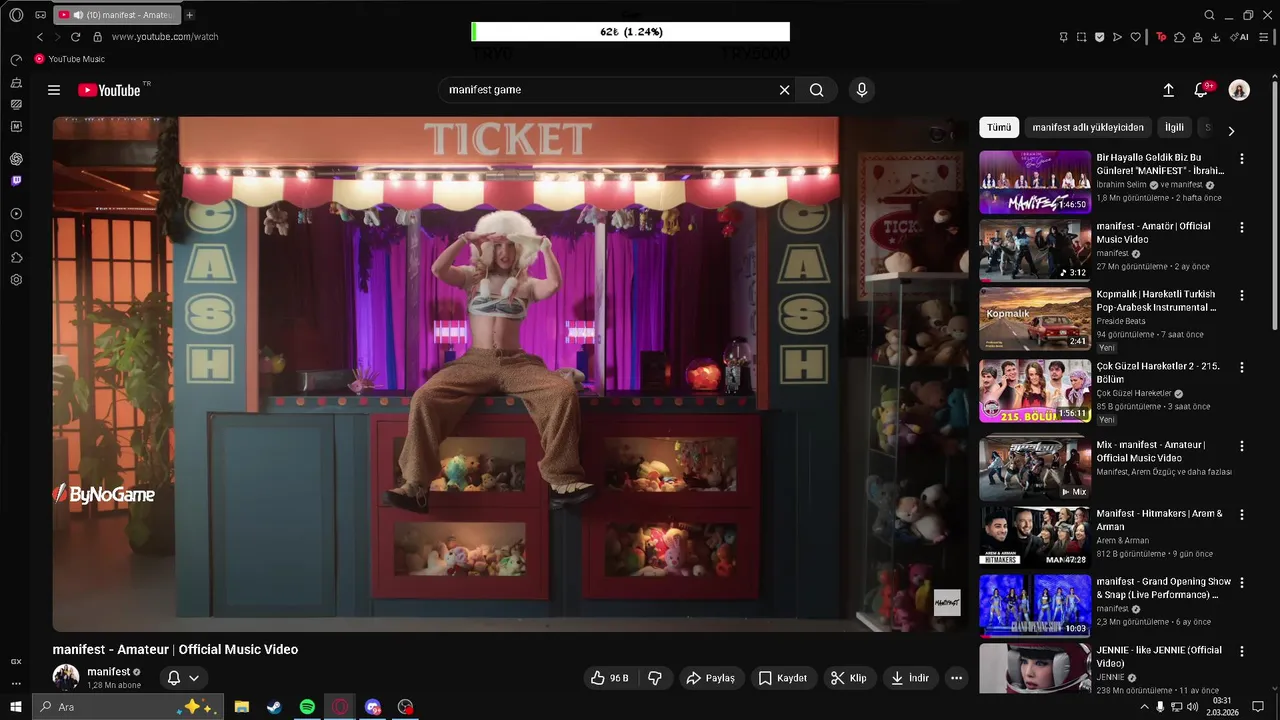1280x720 pixels.
Task: Open options for manifest Amatör video
Action: tap(1242, 227)
